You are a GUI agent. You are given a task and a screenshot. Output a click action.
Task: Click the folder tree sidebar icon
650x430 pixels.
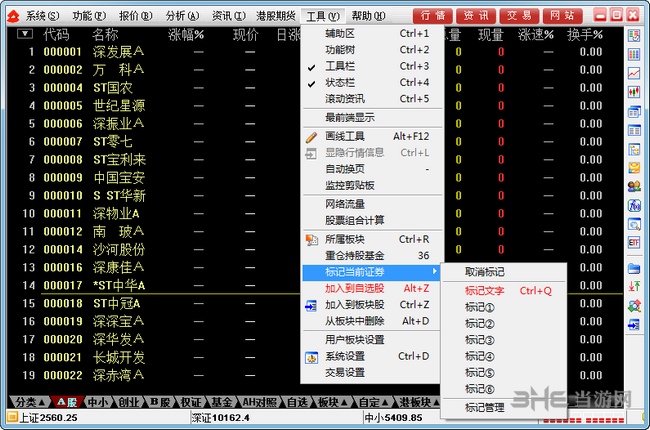(634, 149)
